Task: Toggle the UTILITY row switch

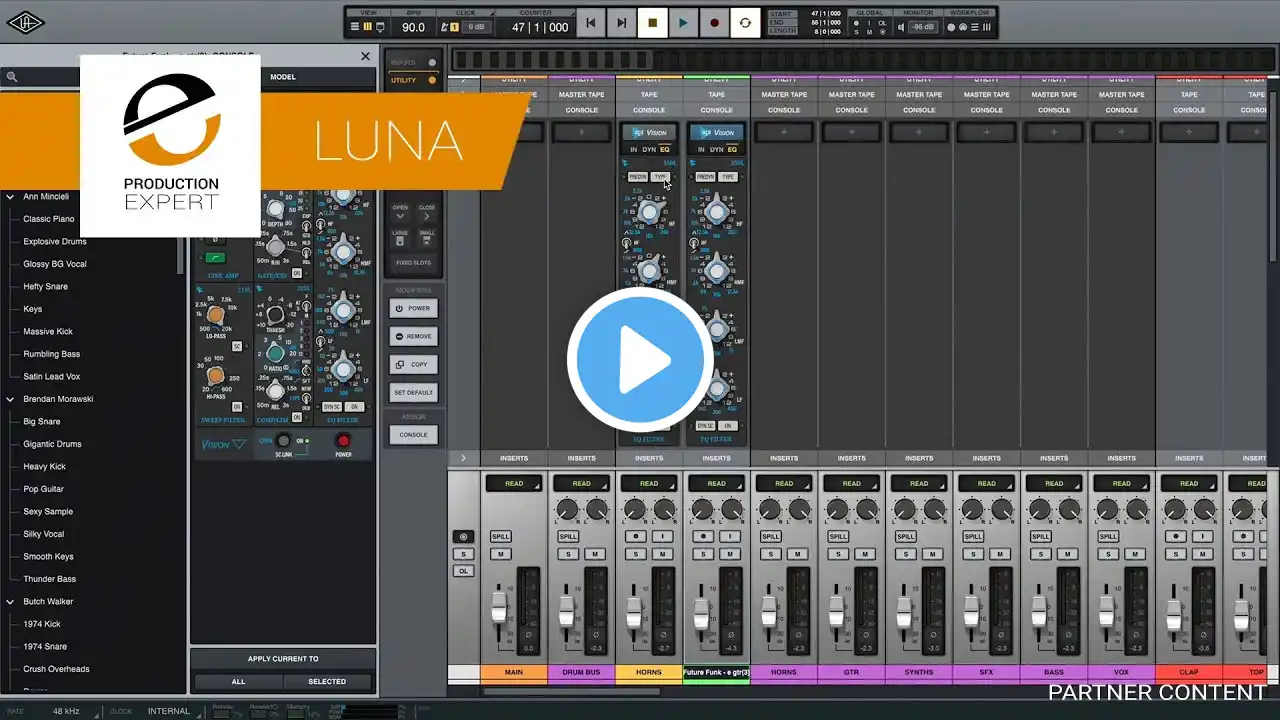Action: [x=432, y=80]
